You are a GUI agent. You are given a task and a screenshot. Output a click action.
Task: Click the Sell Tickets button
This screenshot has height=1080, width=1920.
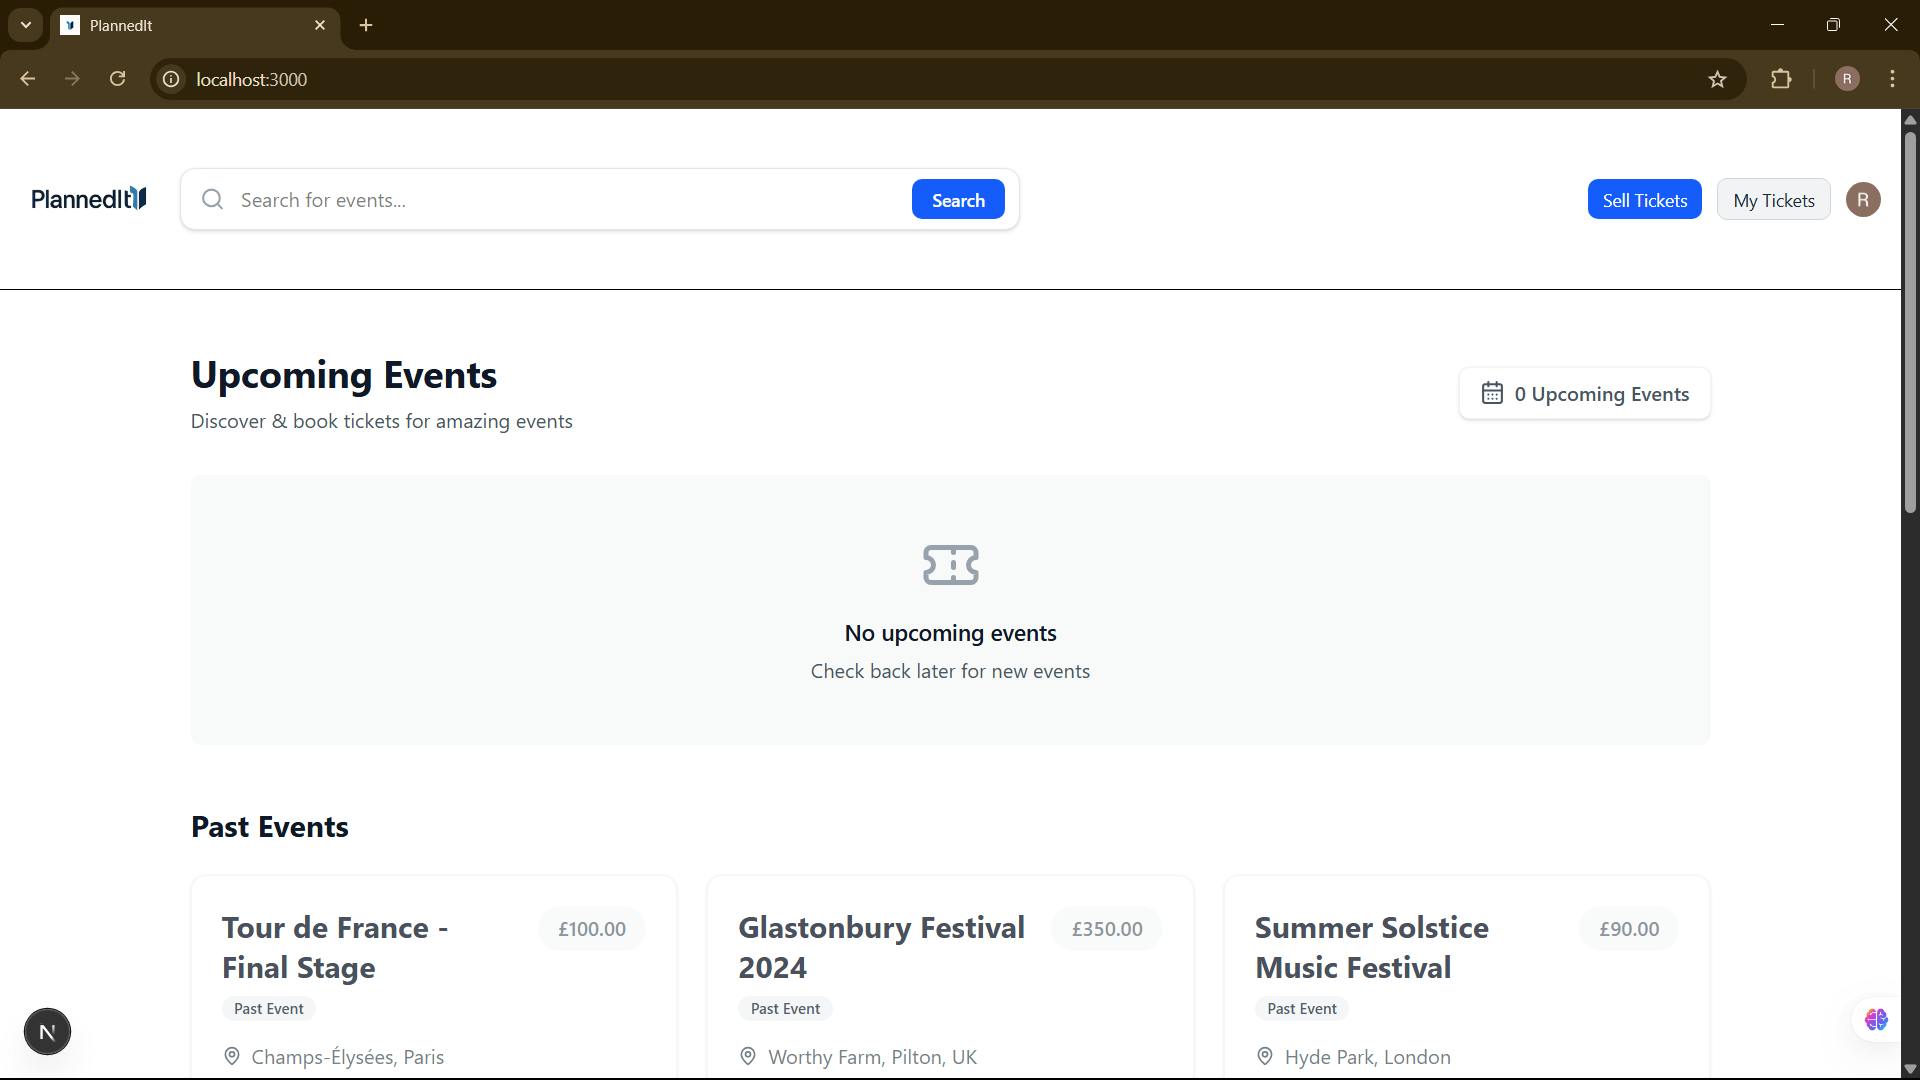pyautogui.click(x=1644, y=199)
